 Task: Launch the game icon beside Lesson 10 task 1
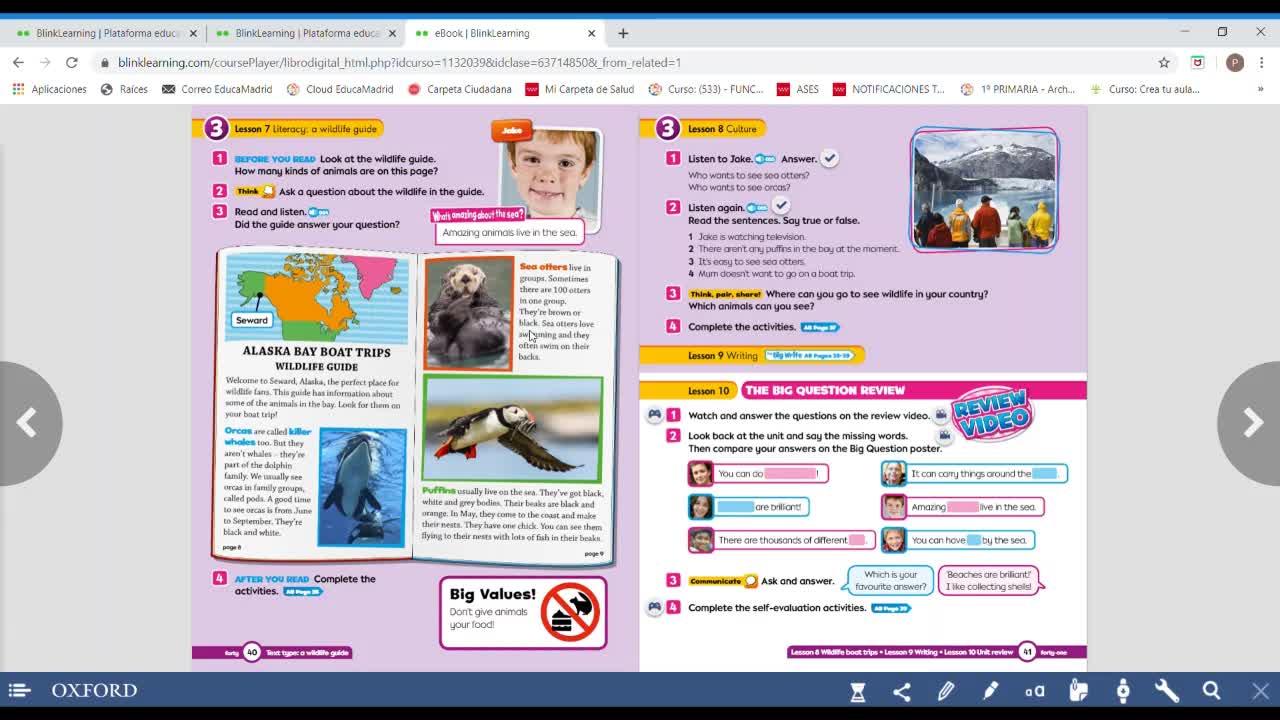655,414
